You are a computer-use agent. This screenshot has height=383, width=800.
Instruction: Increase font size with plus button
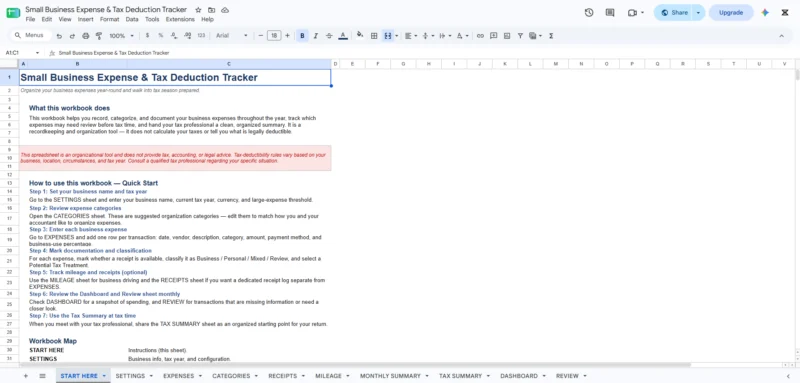287,36
